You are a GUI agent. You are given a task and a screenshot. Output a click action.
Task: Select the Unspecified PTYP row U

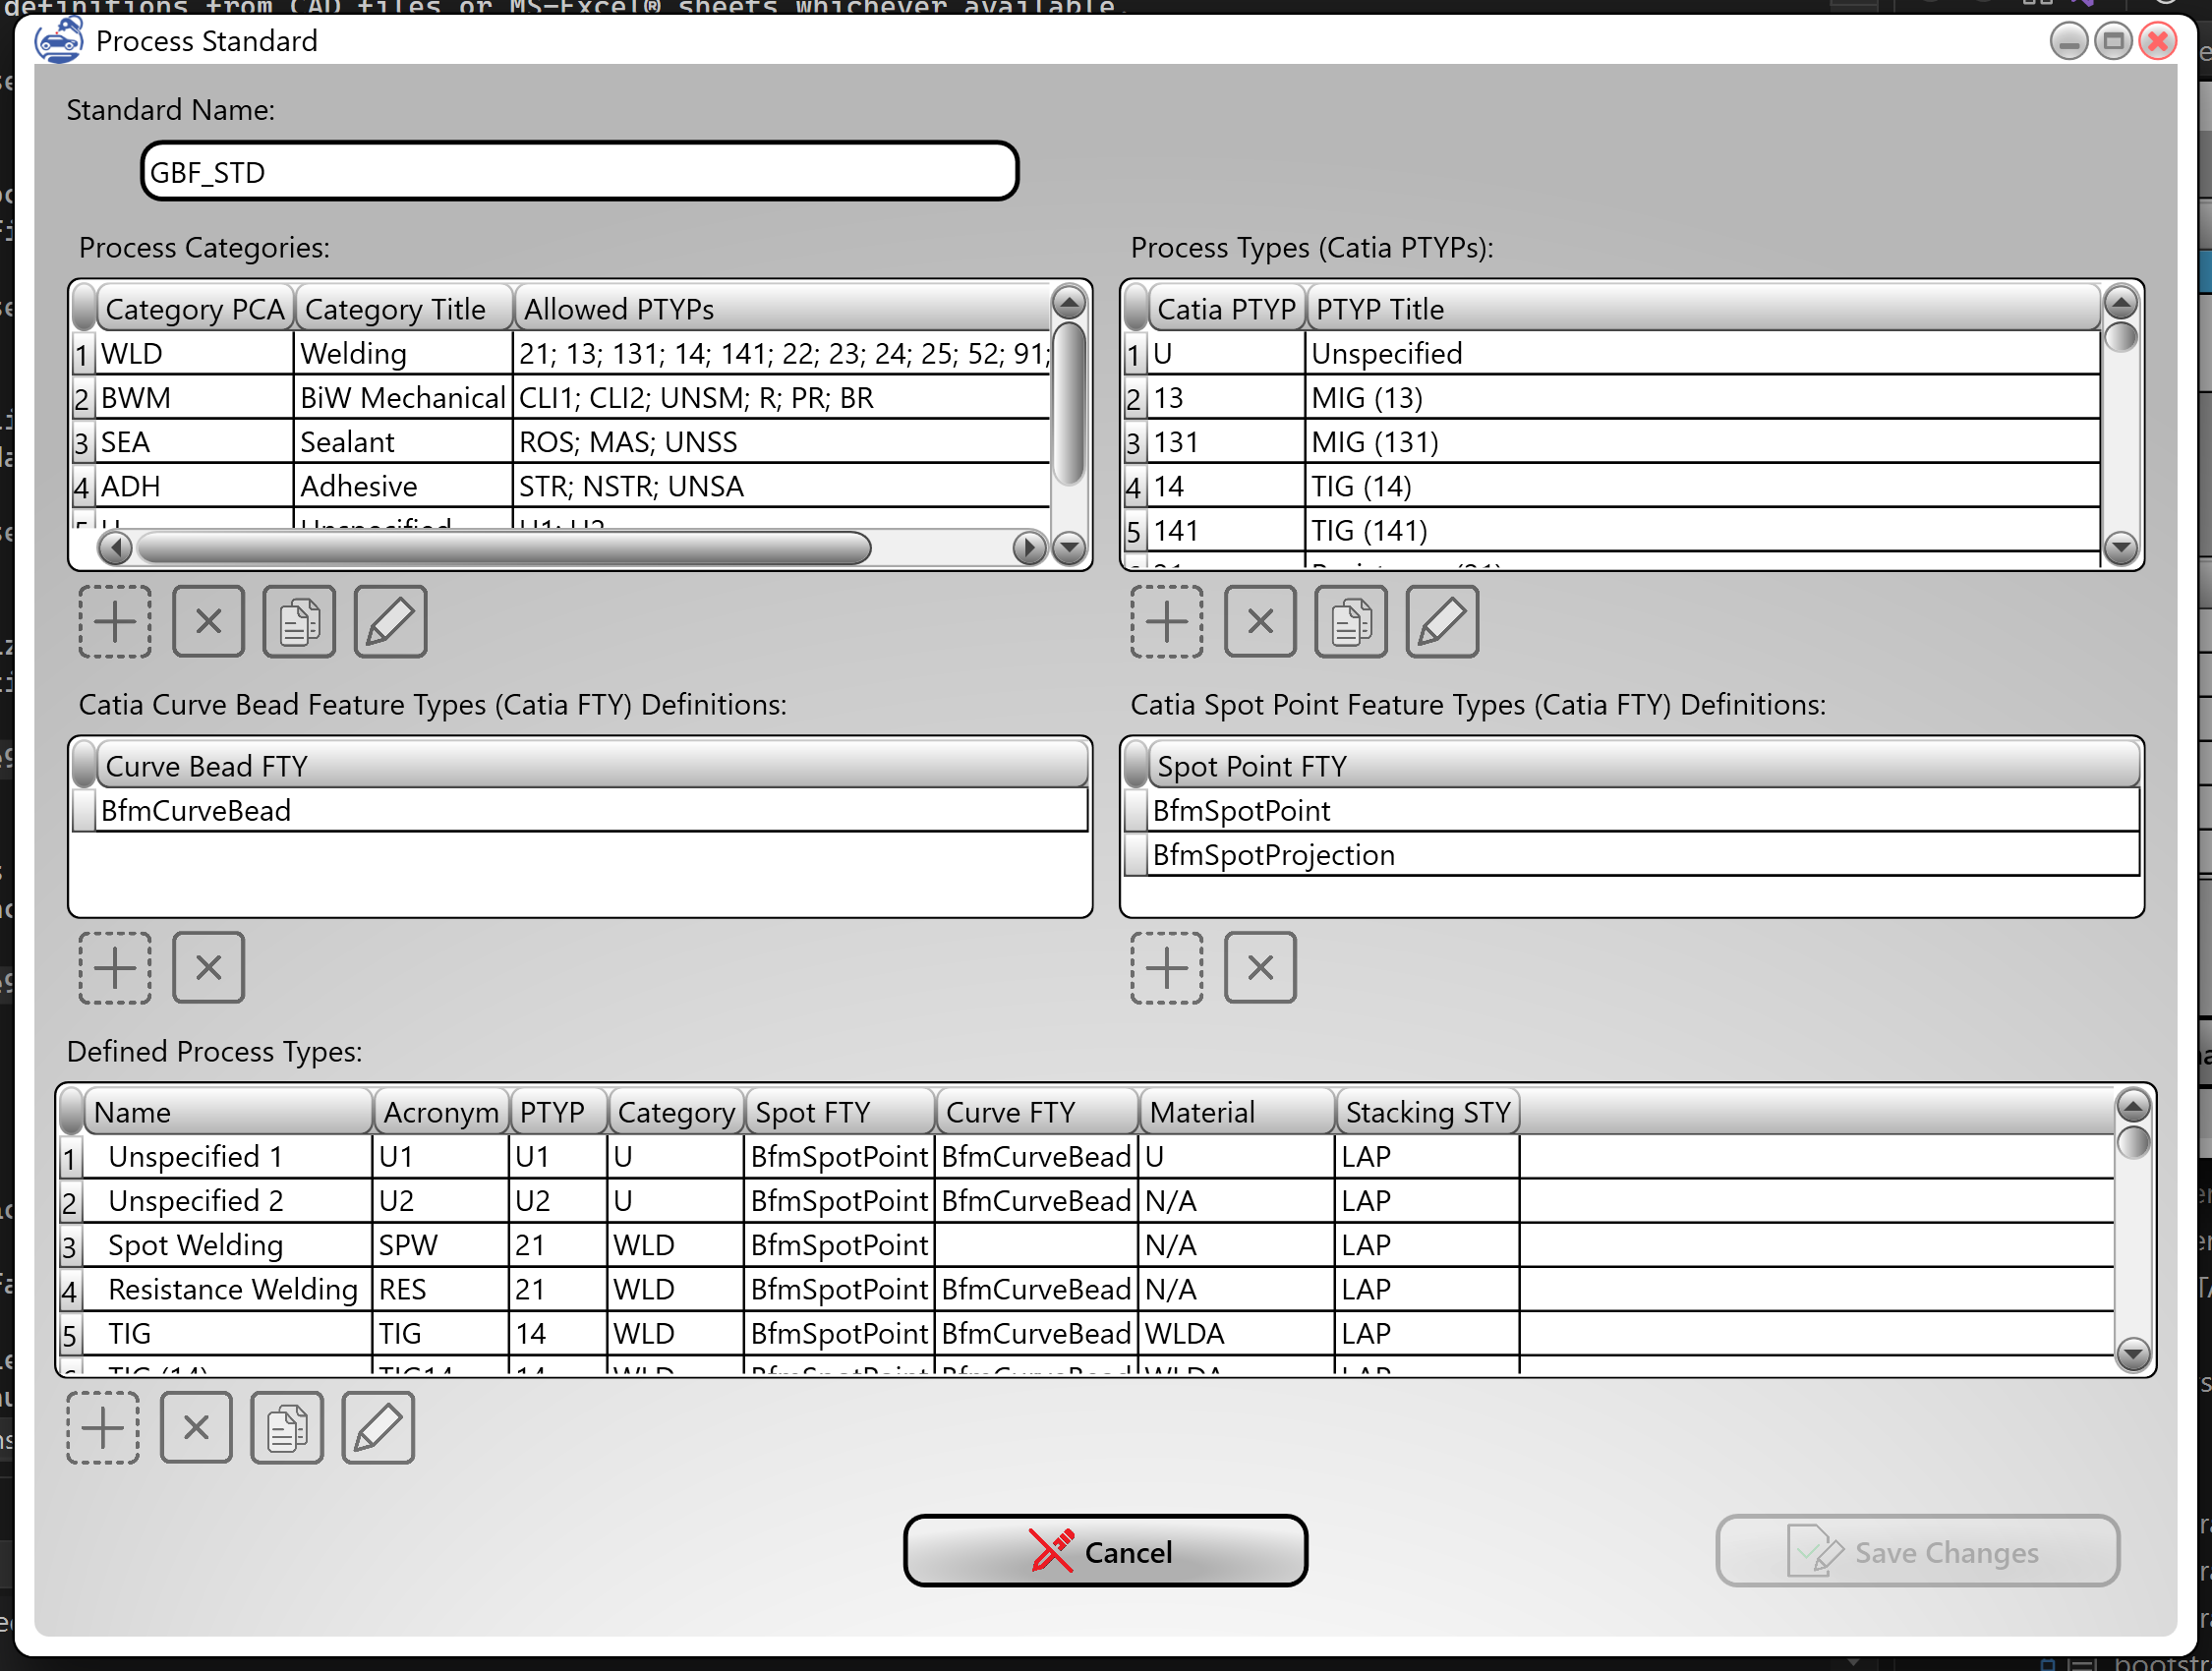[1612, 353]
